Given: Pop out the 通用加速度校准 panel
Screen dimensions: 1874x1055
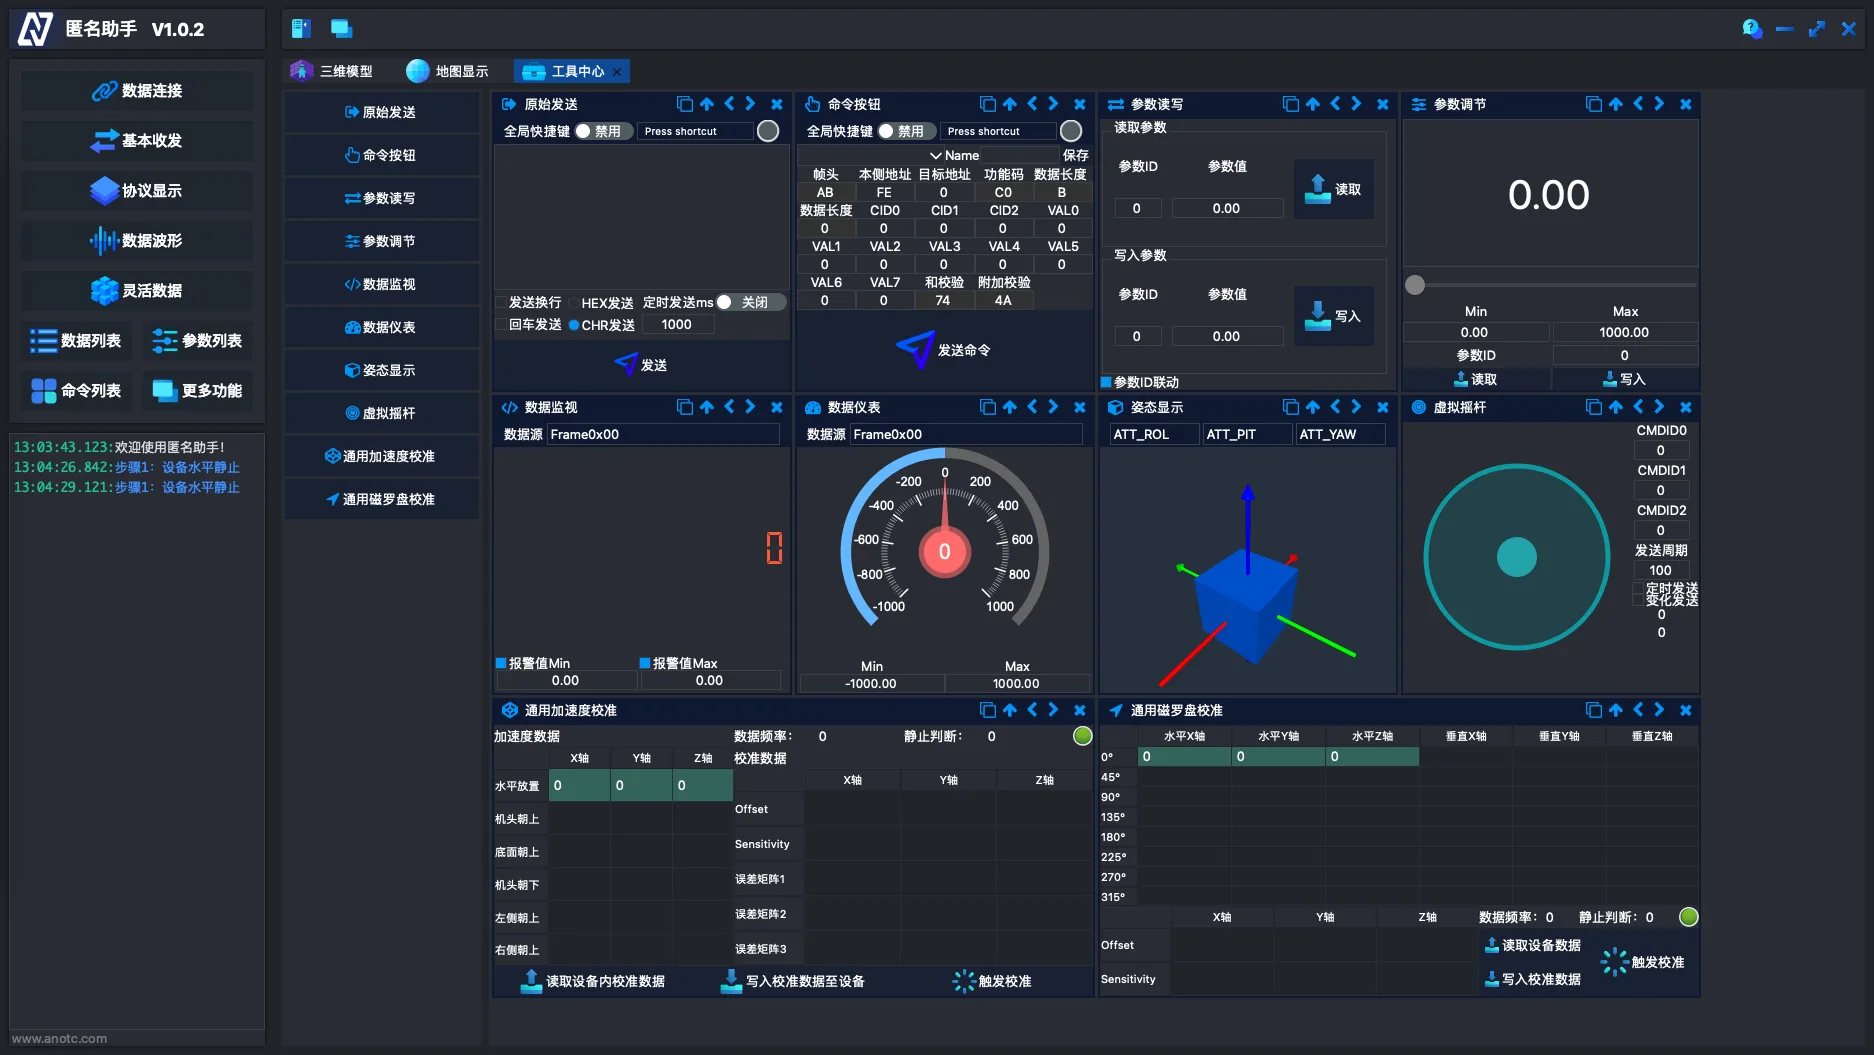Looking at the screenshot, I should [988, 710].
